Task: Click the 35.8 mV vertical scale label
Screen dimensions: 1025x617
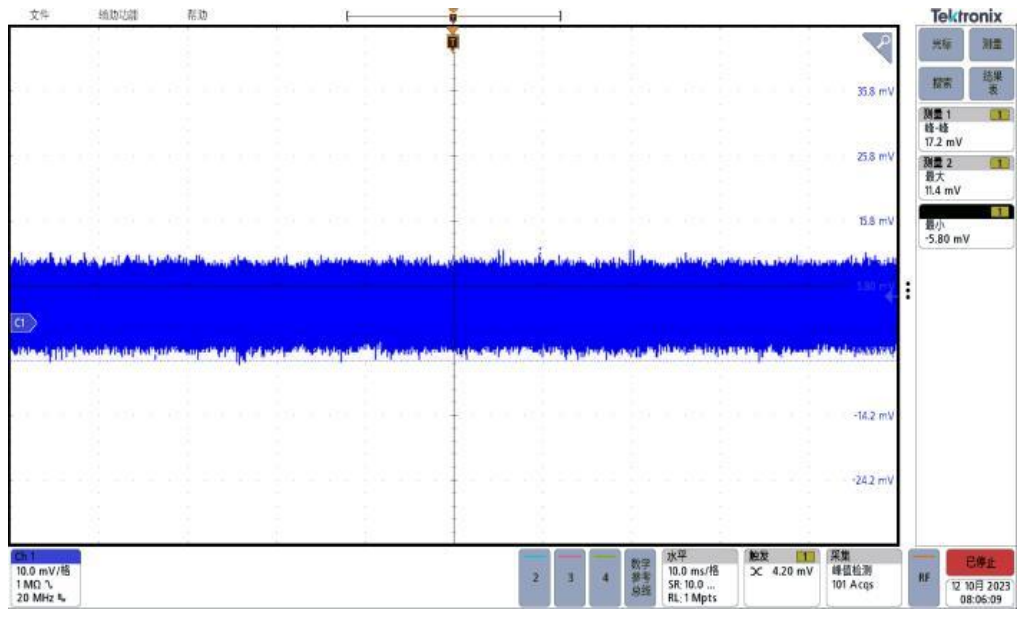Action: click(x=875, y=92)
